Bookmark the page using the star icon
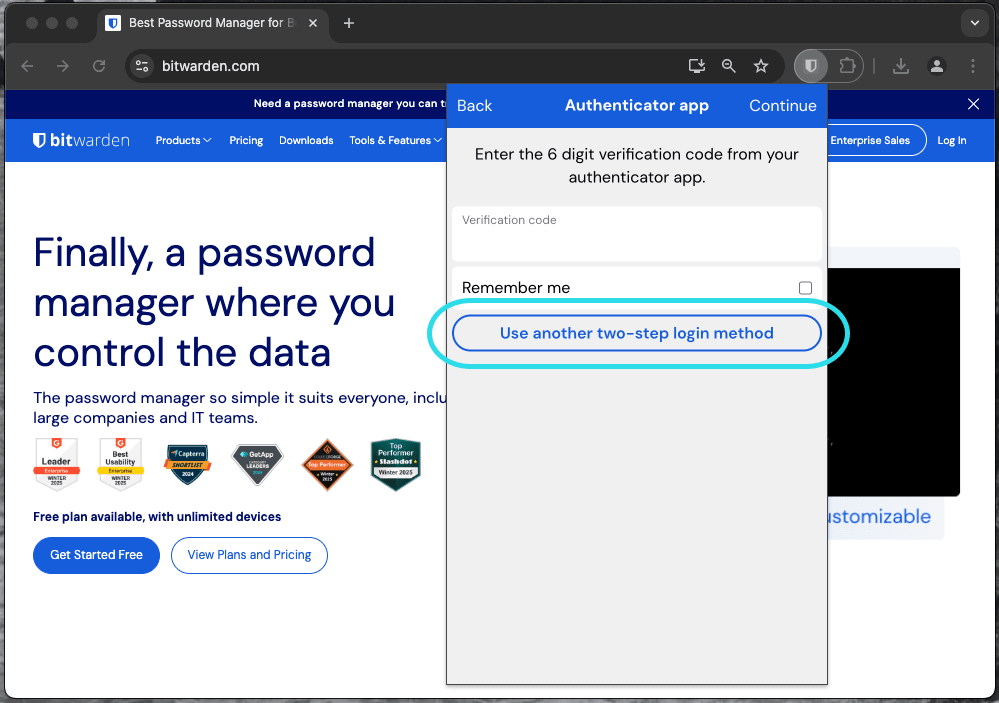 761,65
